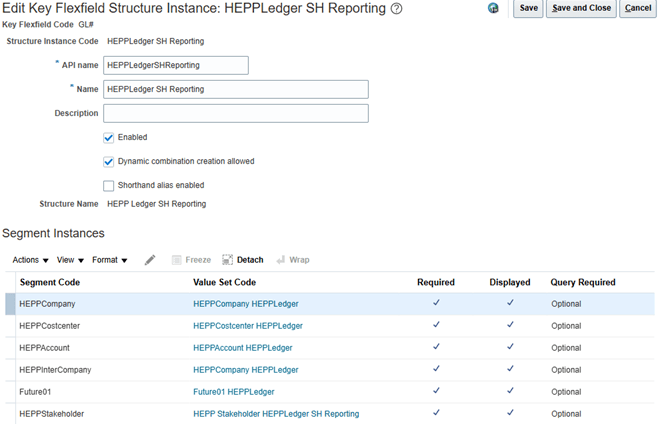
Task: Click the globe icon beside Save
Action: [494, 8]
